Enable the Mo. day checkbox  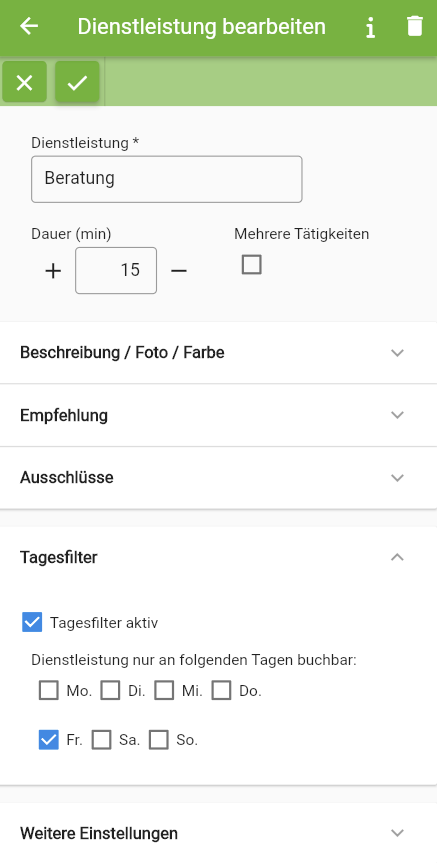(x=48, y=691)
